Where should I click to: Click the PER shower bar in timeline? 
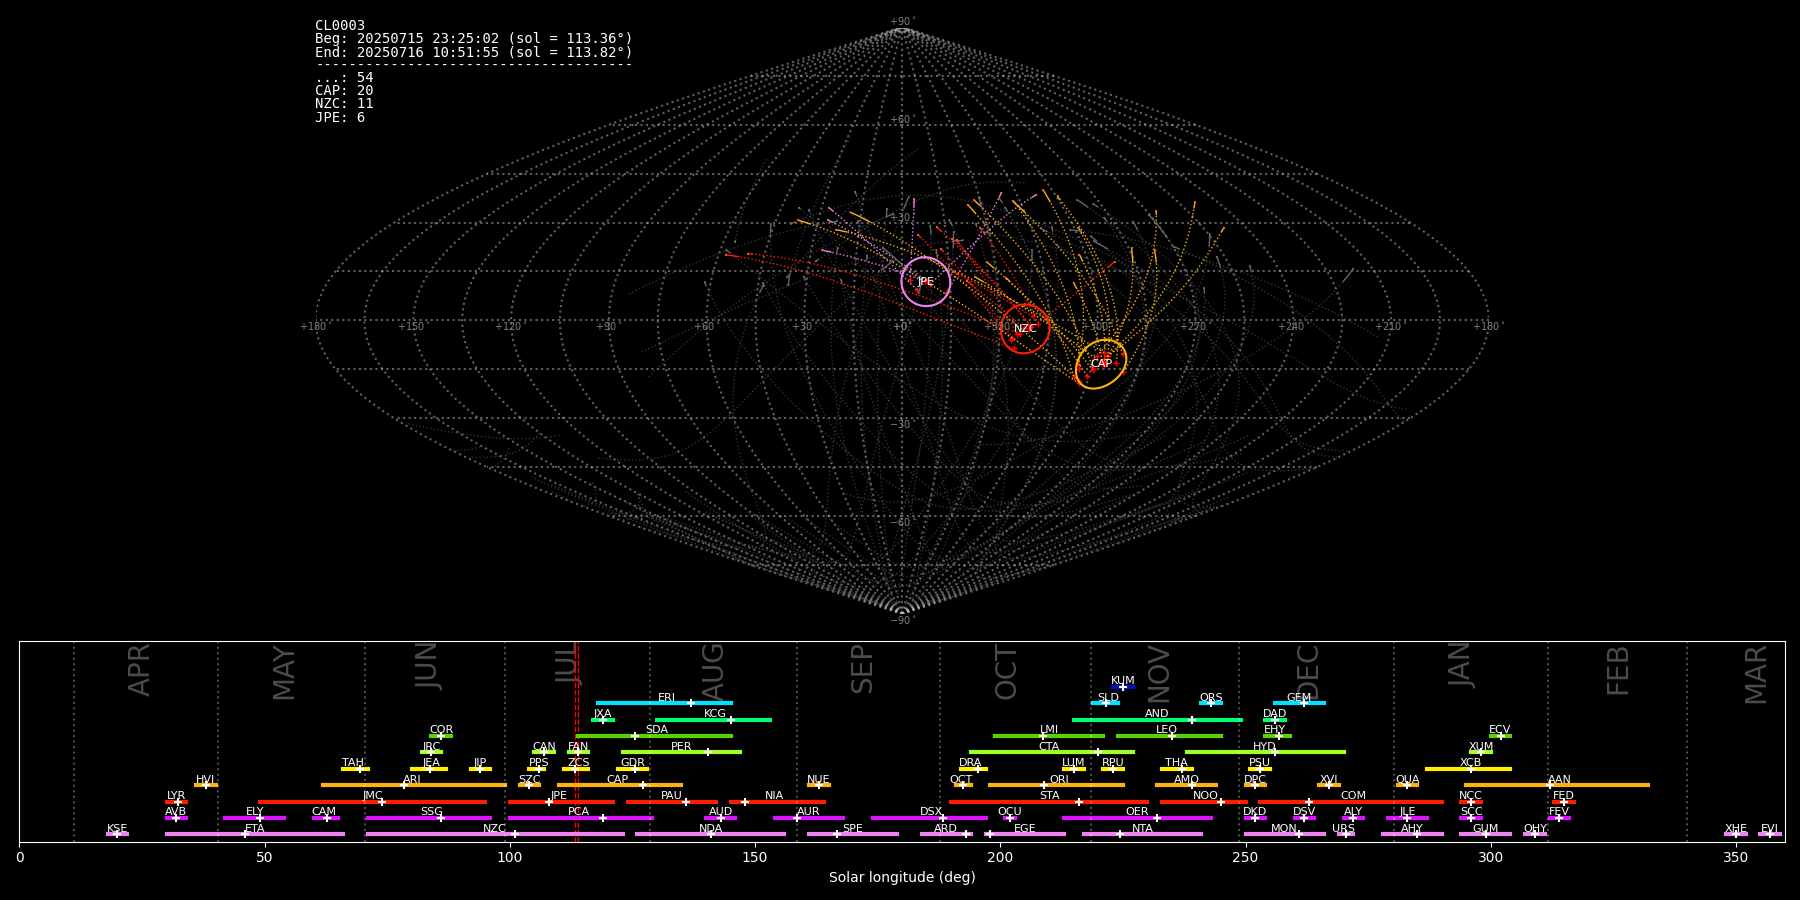click(x=681, y=752)
